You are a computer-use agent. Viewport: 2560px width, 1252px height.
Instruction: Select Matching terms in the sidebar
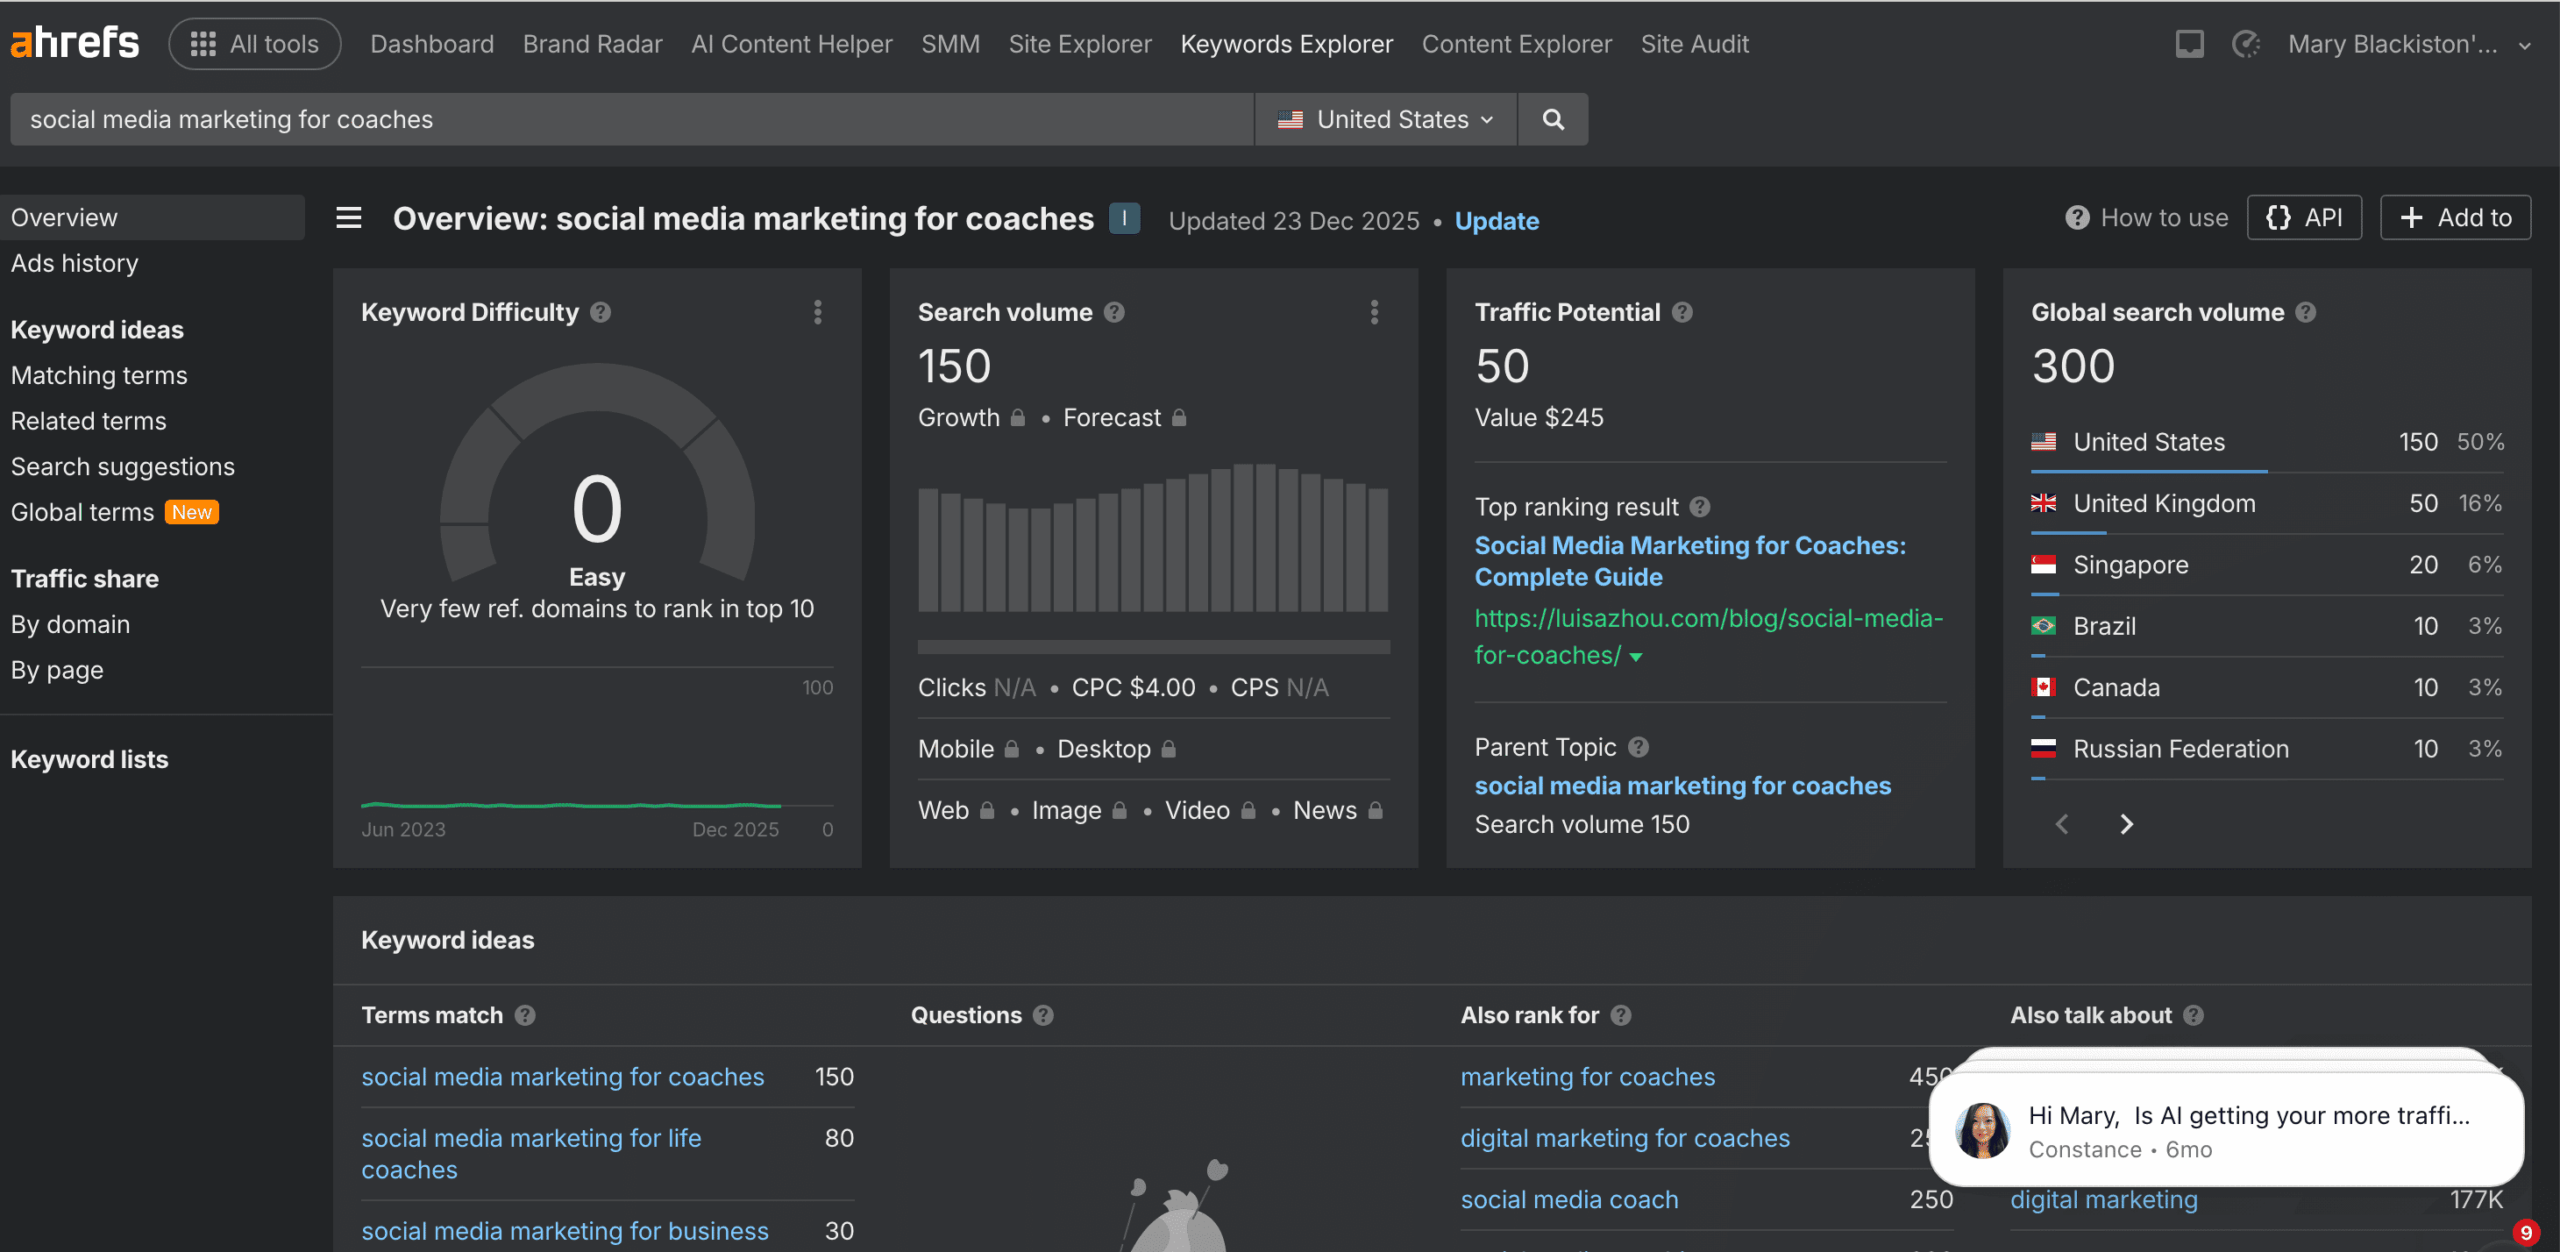[99, 375]
